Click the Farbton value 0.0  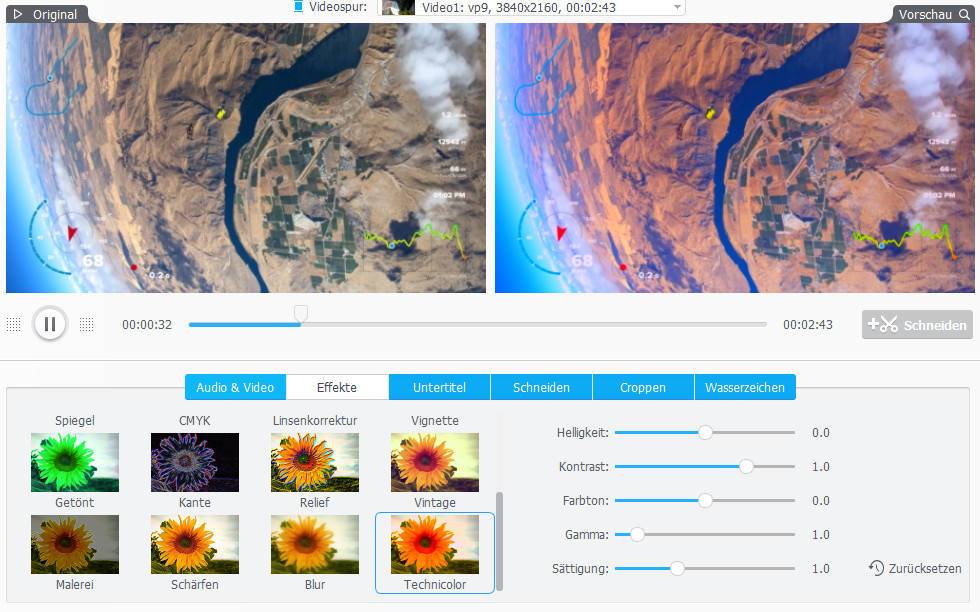coord(821,501)
